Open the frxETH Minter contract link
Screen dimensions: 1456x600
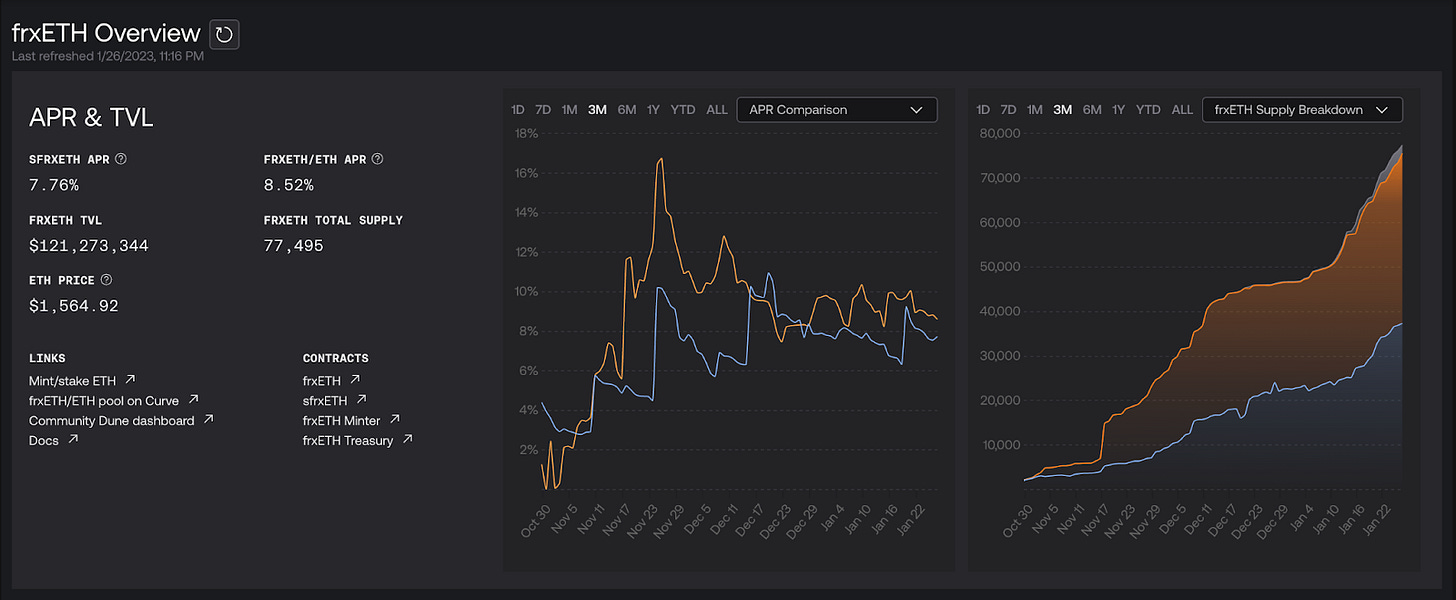tap(342, 420)
